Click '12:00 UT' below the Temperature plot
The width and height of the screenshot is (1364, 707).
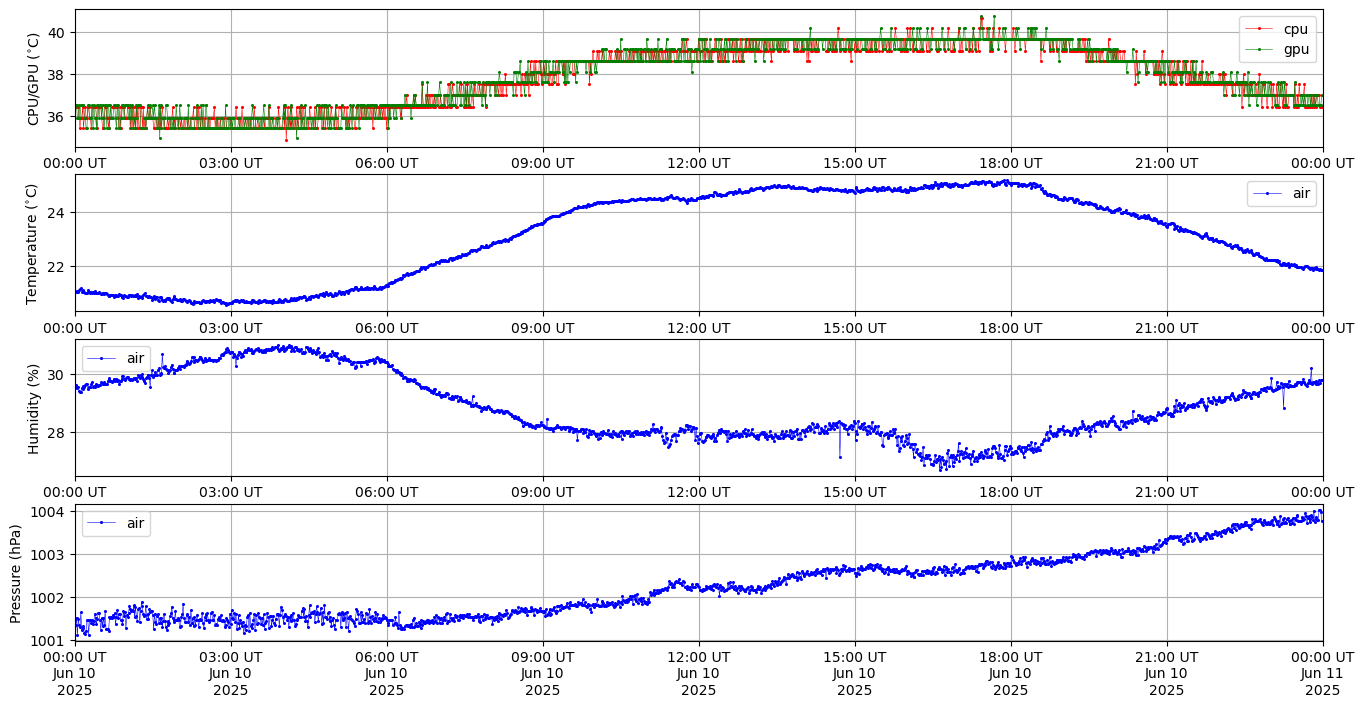(x=699, y=328)
